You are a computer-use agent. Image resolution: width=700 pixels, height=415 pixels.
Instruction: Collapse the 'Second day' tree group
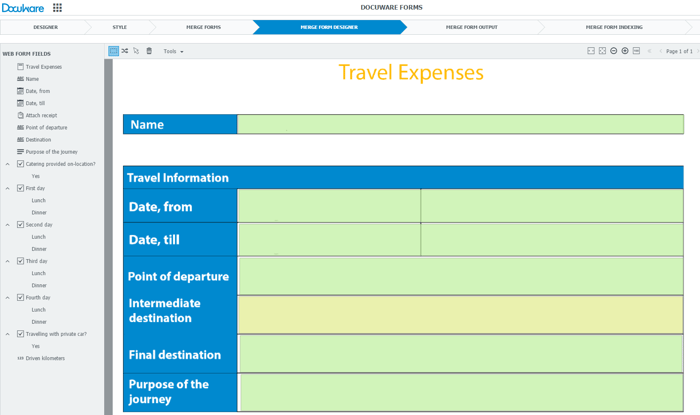coord(8,225)
